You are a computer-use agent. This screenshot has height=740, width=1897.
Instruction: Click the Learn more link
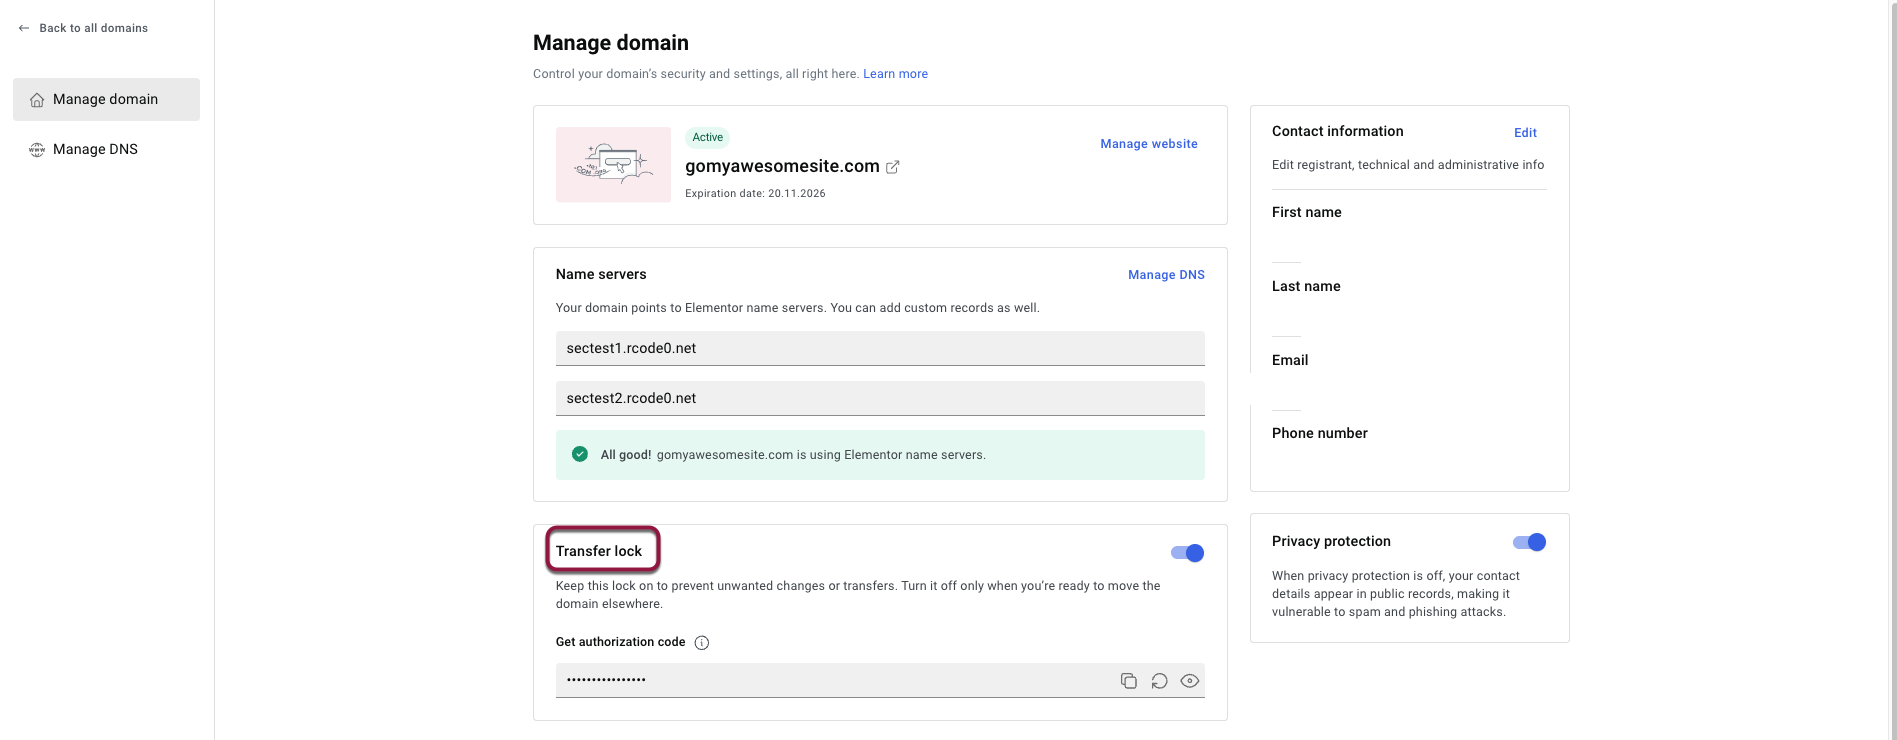click(x=895, y=74)
